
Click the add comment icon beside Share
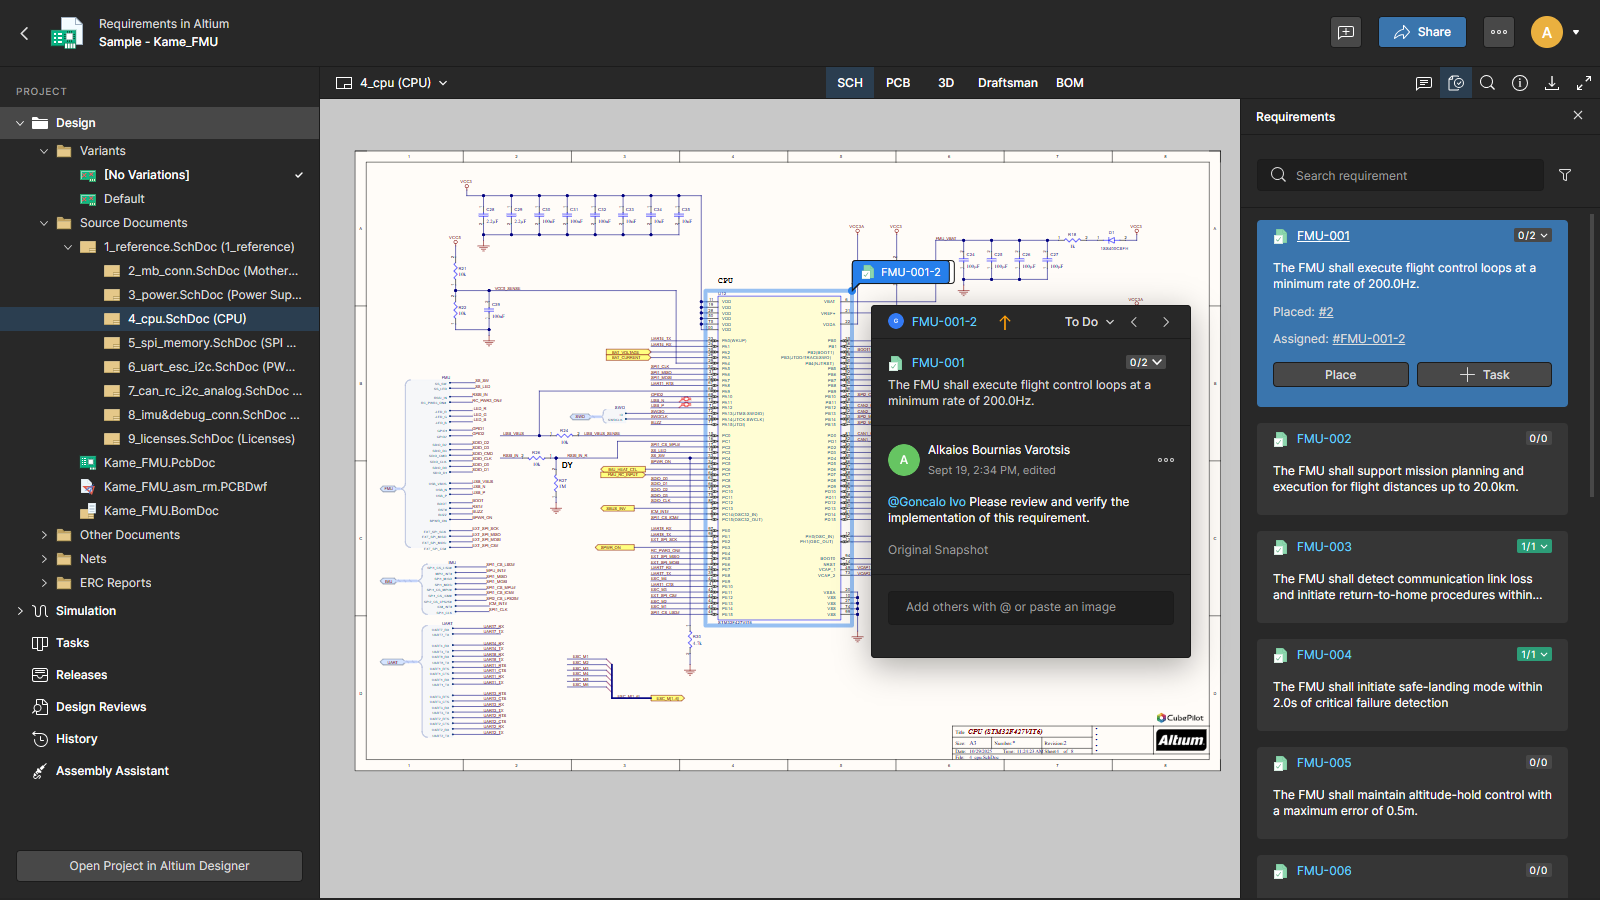[1346, 32]
